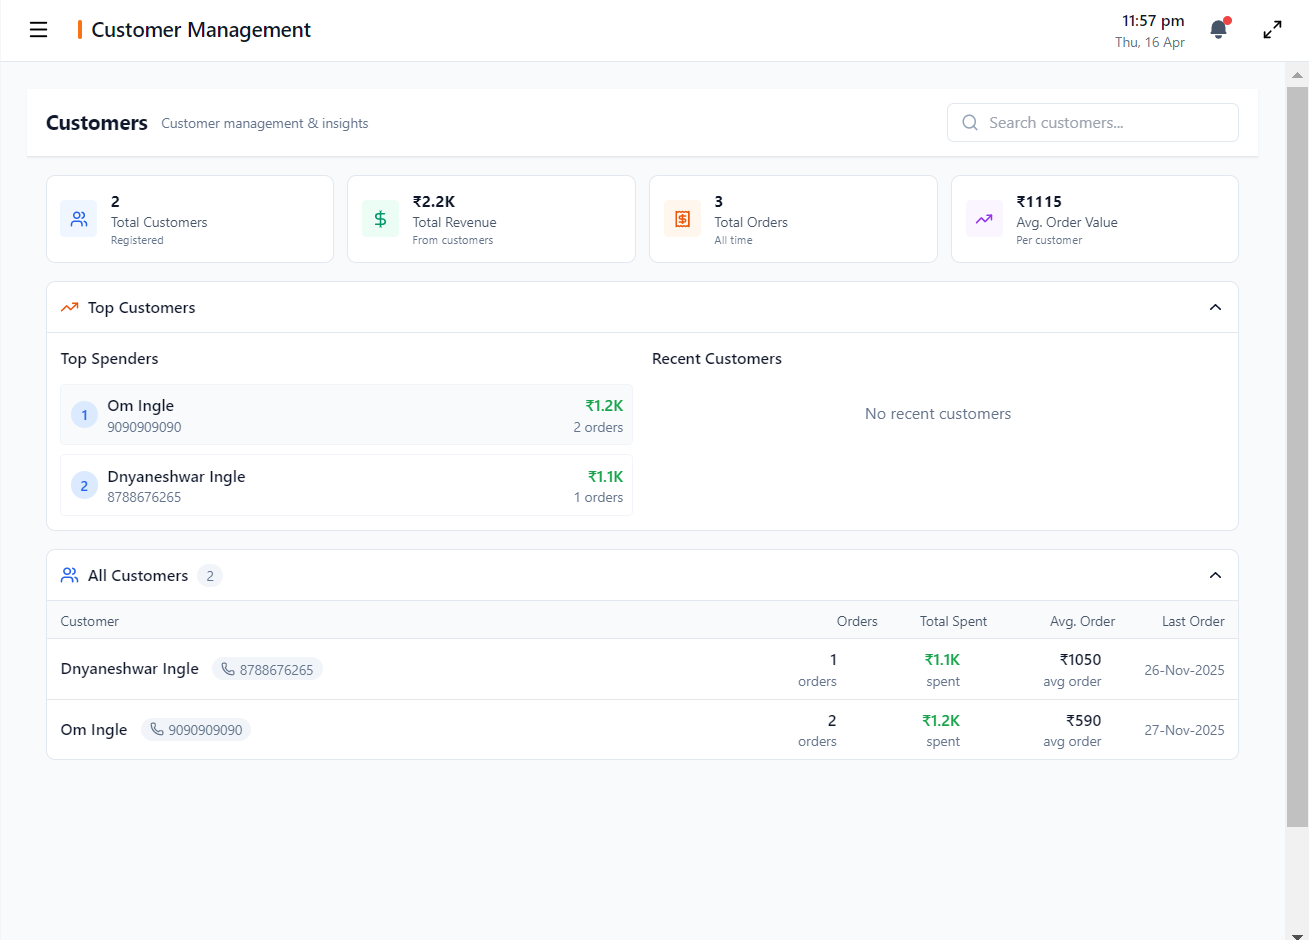Viewport: 1309px width, 940px height.
Task: Click rank 2 badge for Dnyaneshwar Ingle
Action: pyautogui.click(x=84, y=486)
